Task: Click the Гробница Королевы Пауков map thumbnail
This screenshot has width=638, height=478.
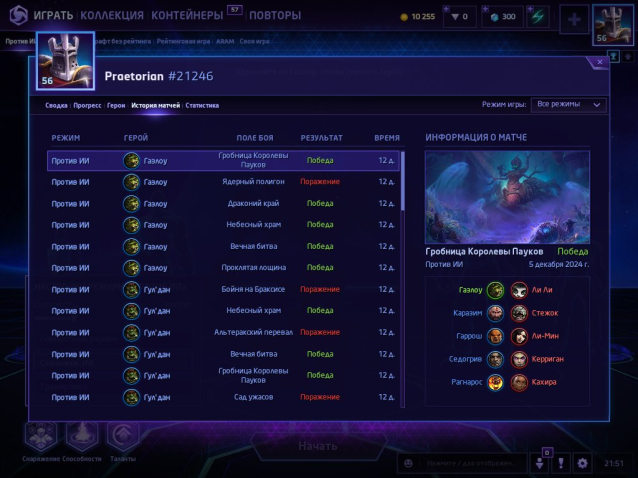Action: coord(507,197)
